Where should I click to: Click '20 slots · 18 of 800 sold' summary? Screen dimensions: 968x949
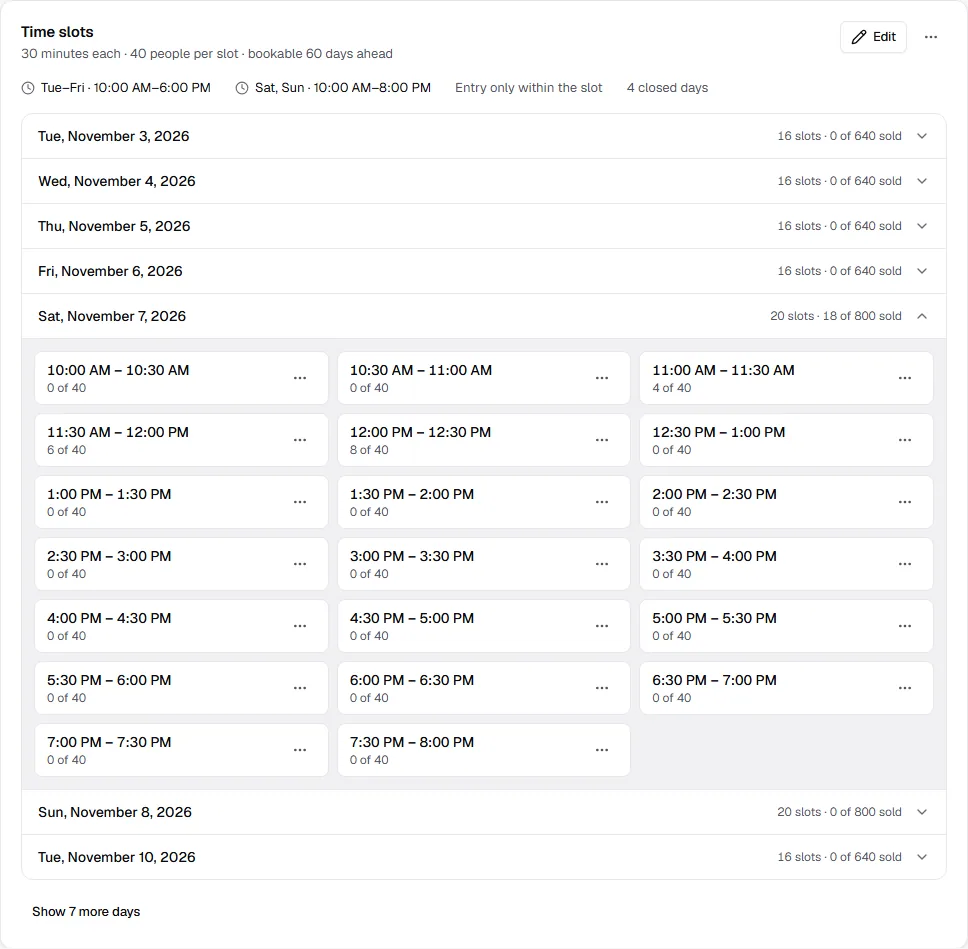tap(836, 316)
